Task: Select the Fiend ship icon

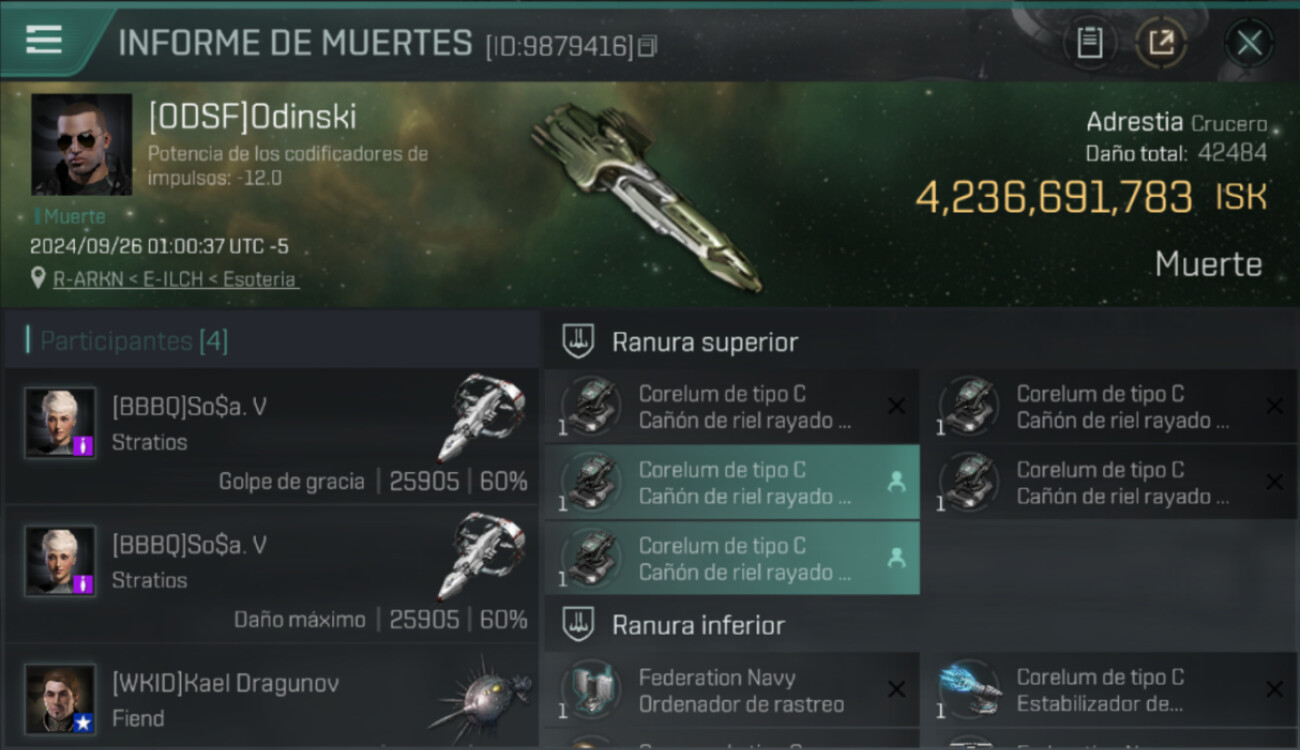Action: [x=481, y=695]
